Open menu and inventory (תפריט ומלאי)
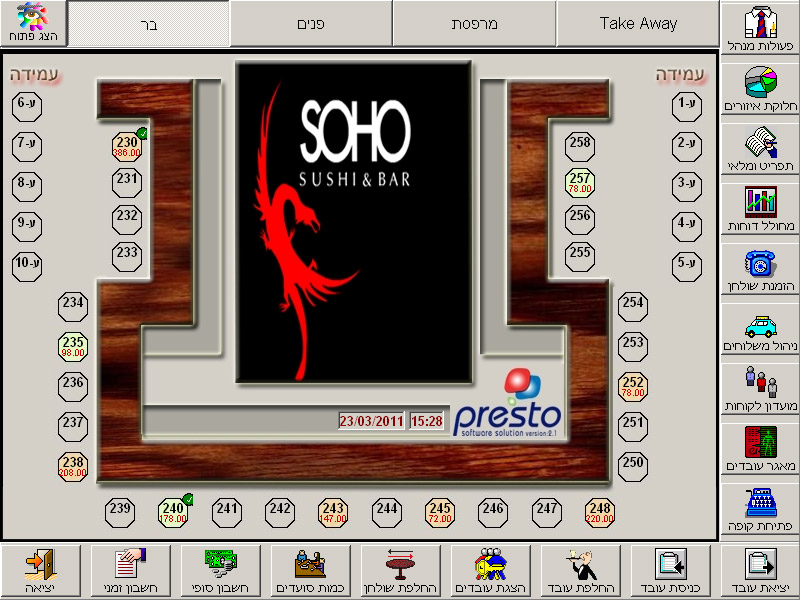Screen dimensions: 800x600 [x=759, y=149]
